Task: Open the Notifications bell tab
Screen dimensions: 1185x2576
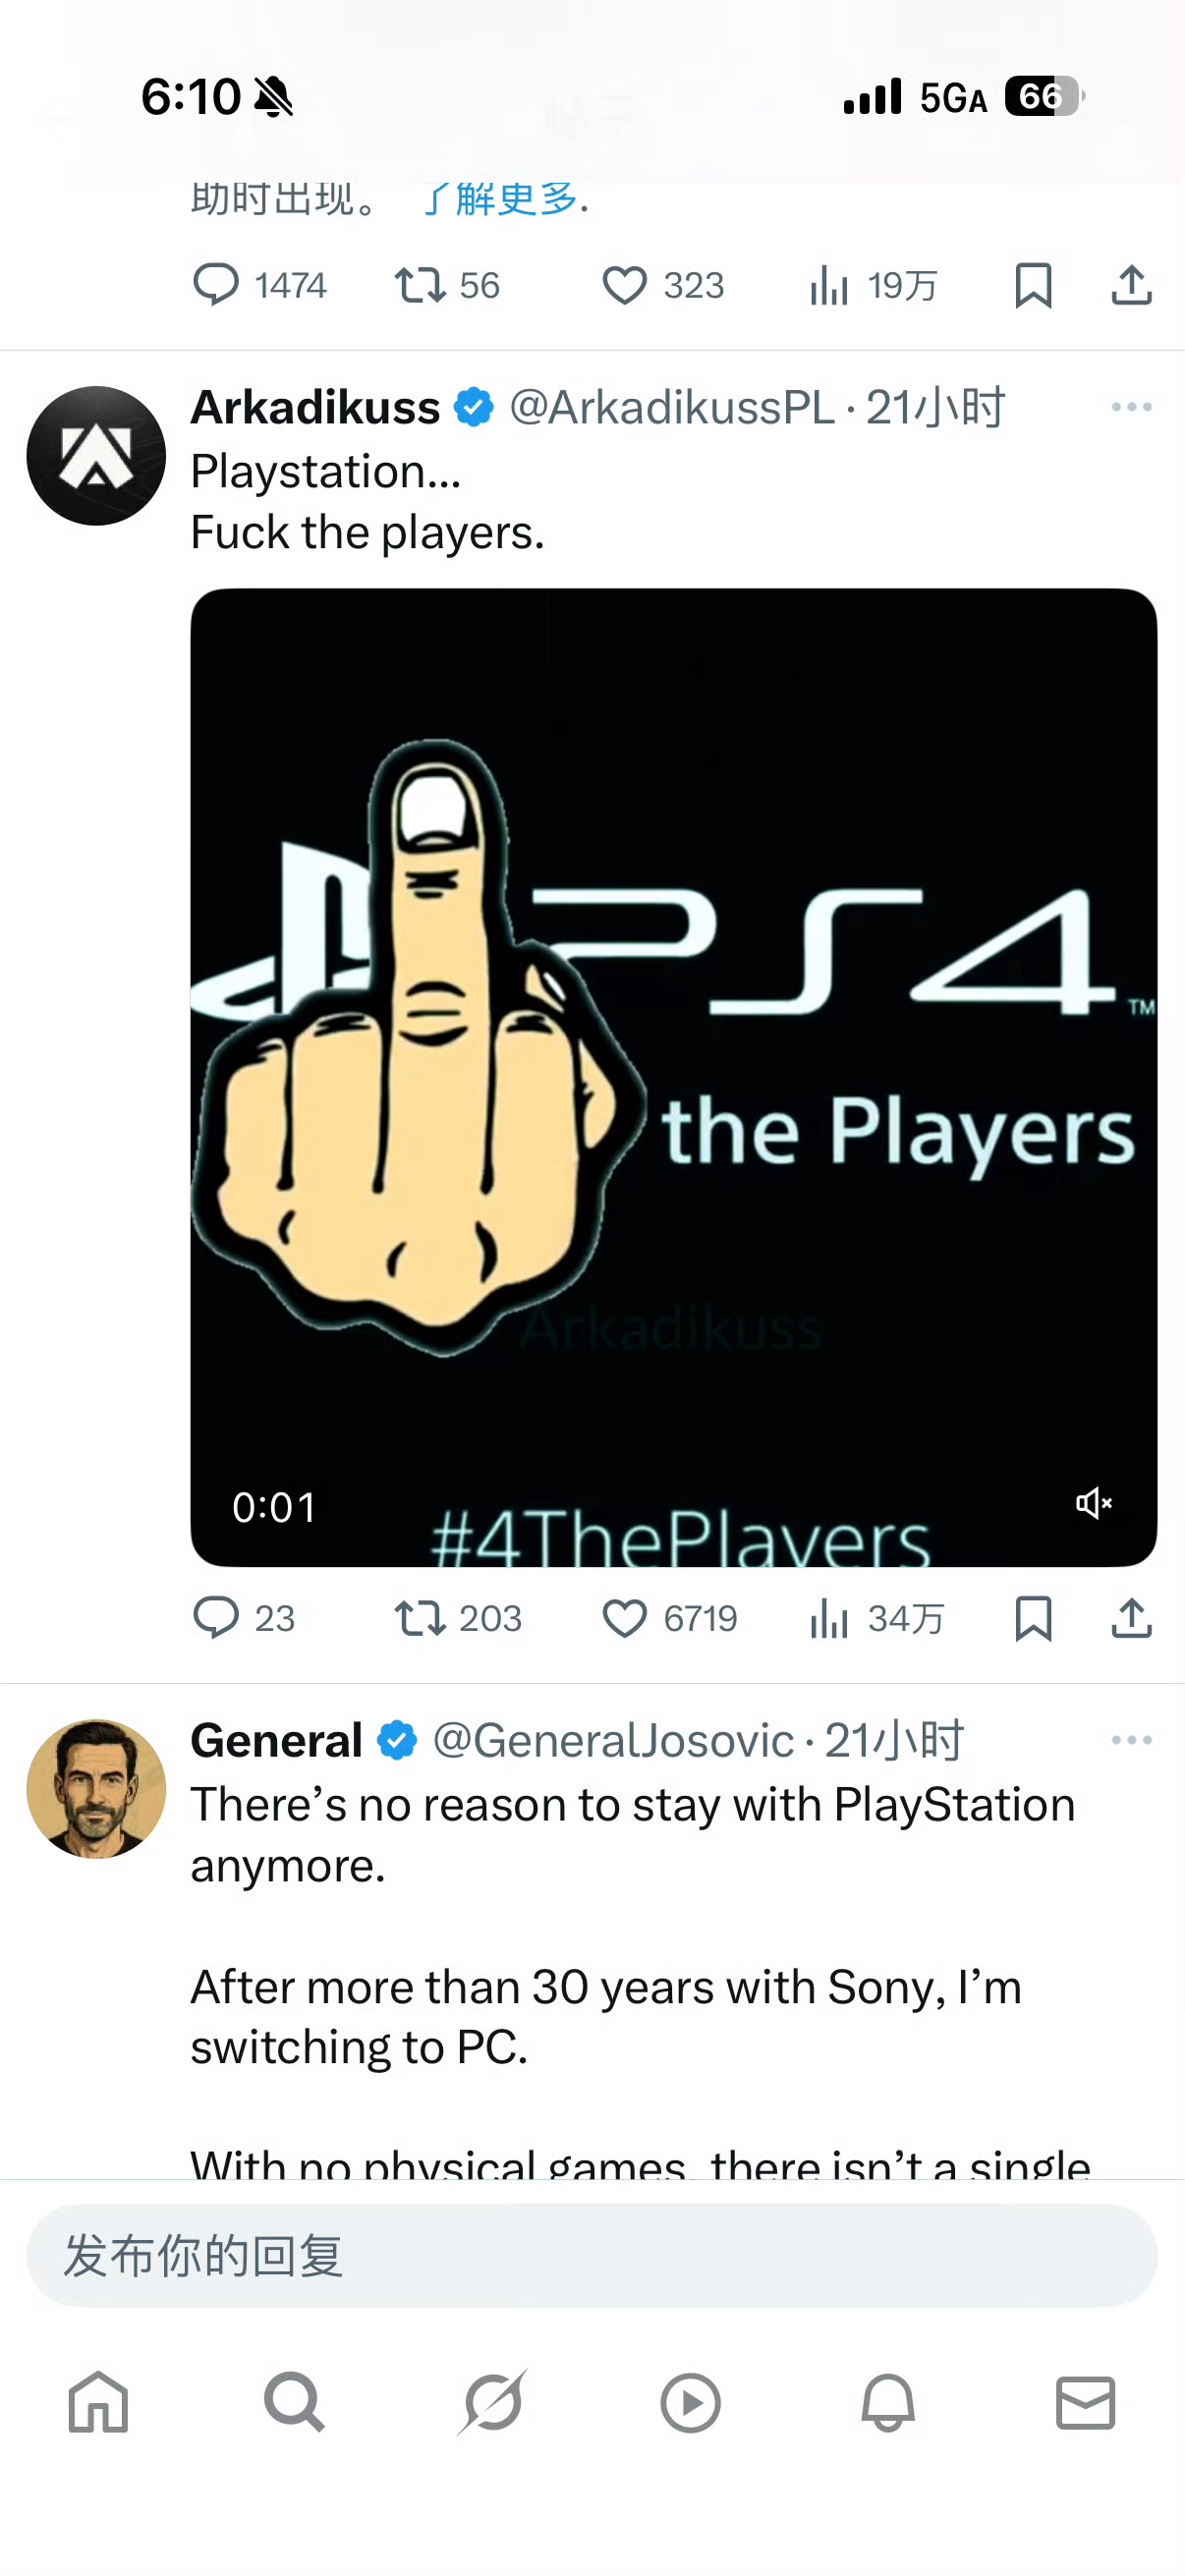Action: 888,2401
